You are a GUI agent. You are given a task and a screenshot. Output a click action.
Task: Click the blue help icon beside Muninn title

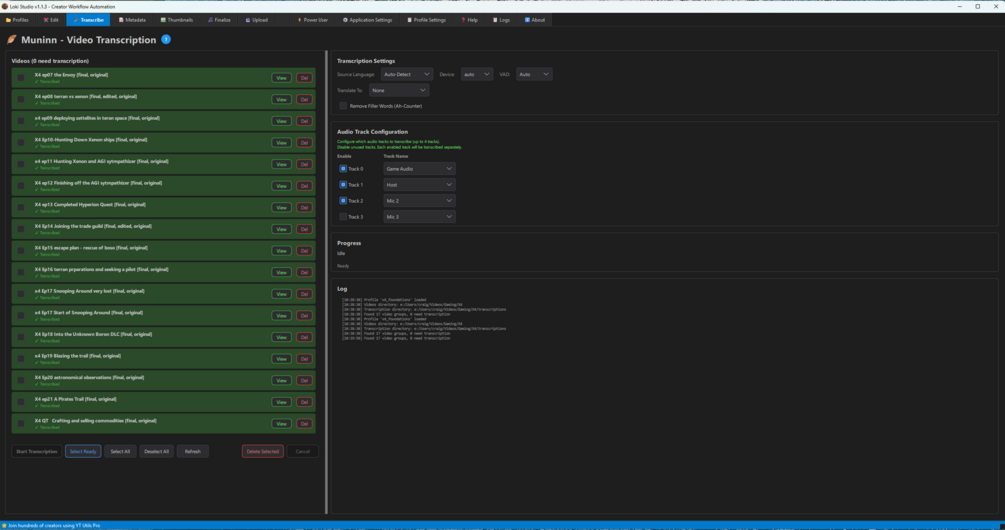[x=166, y=39]
